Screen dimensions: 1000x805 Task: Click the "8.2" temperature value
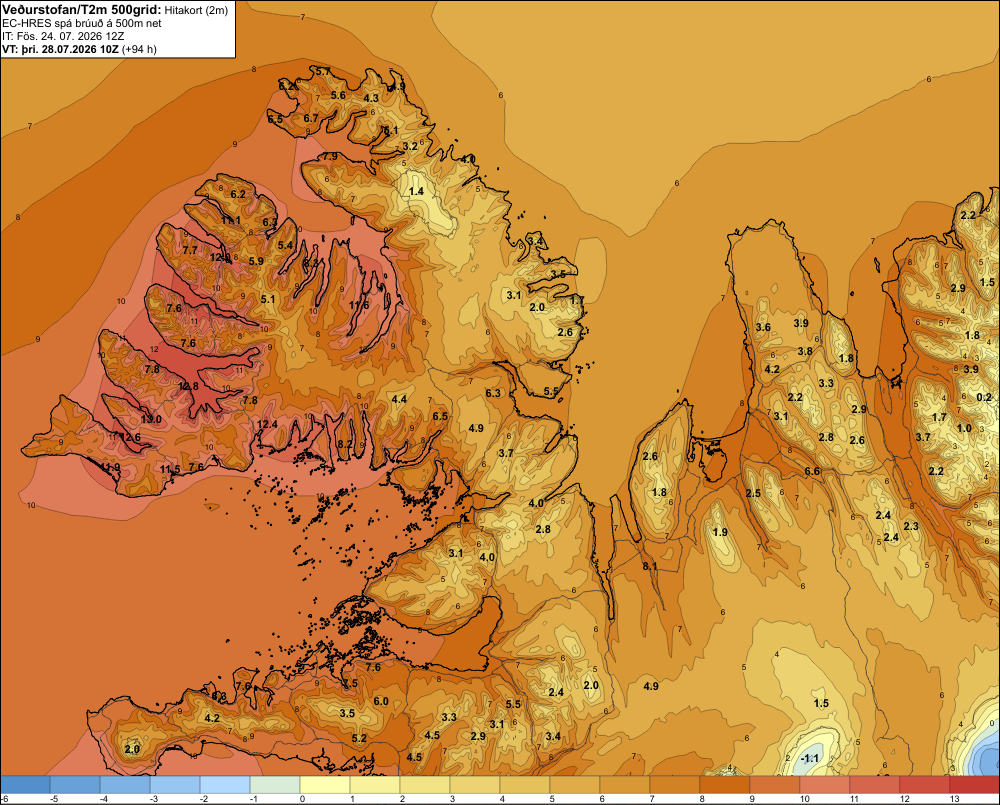click(x=344, y=444)
